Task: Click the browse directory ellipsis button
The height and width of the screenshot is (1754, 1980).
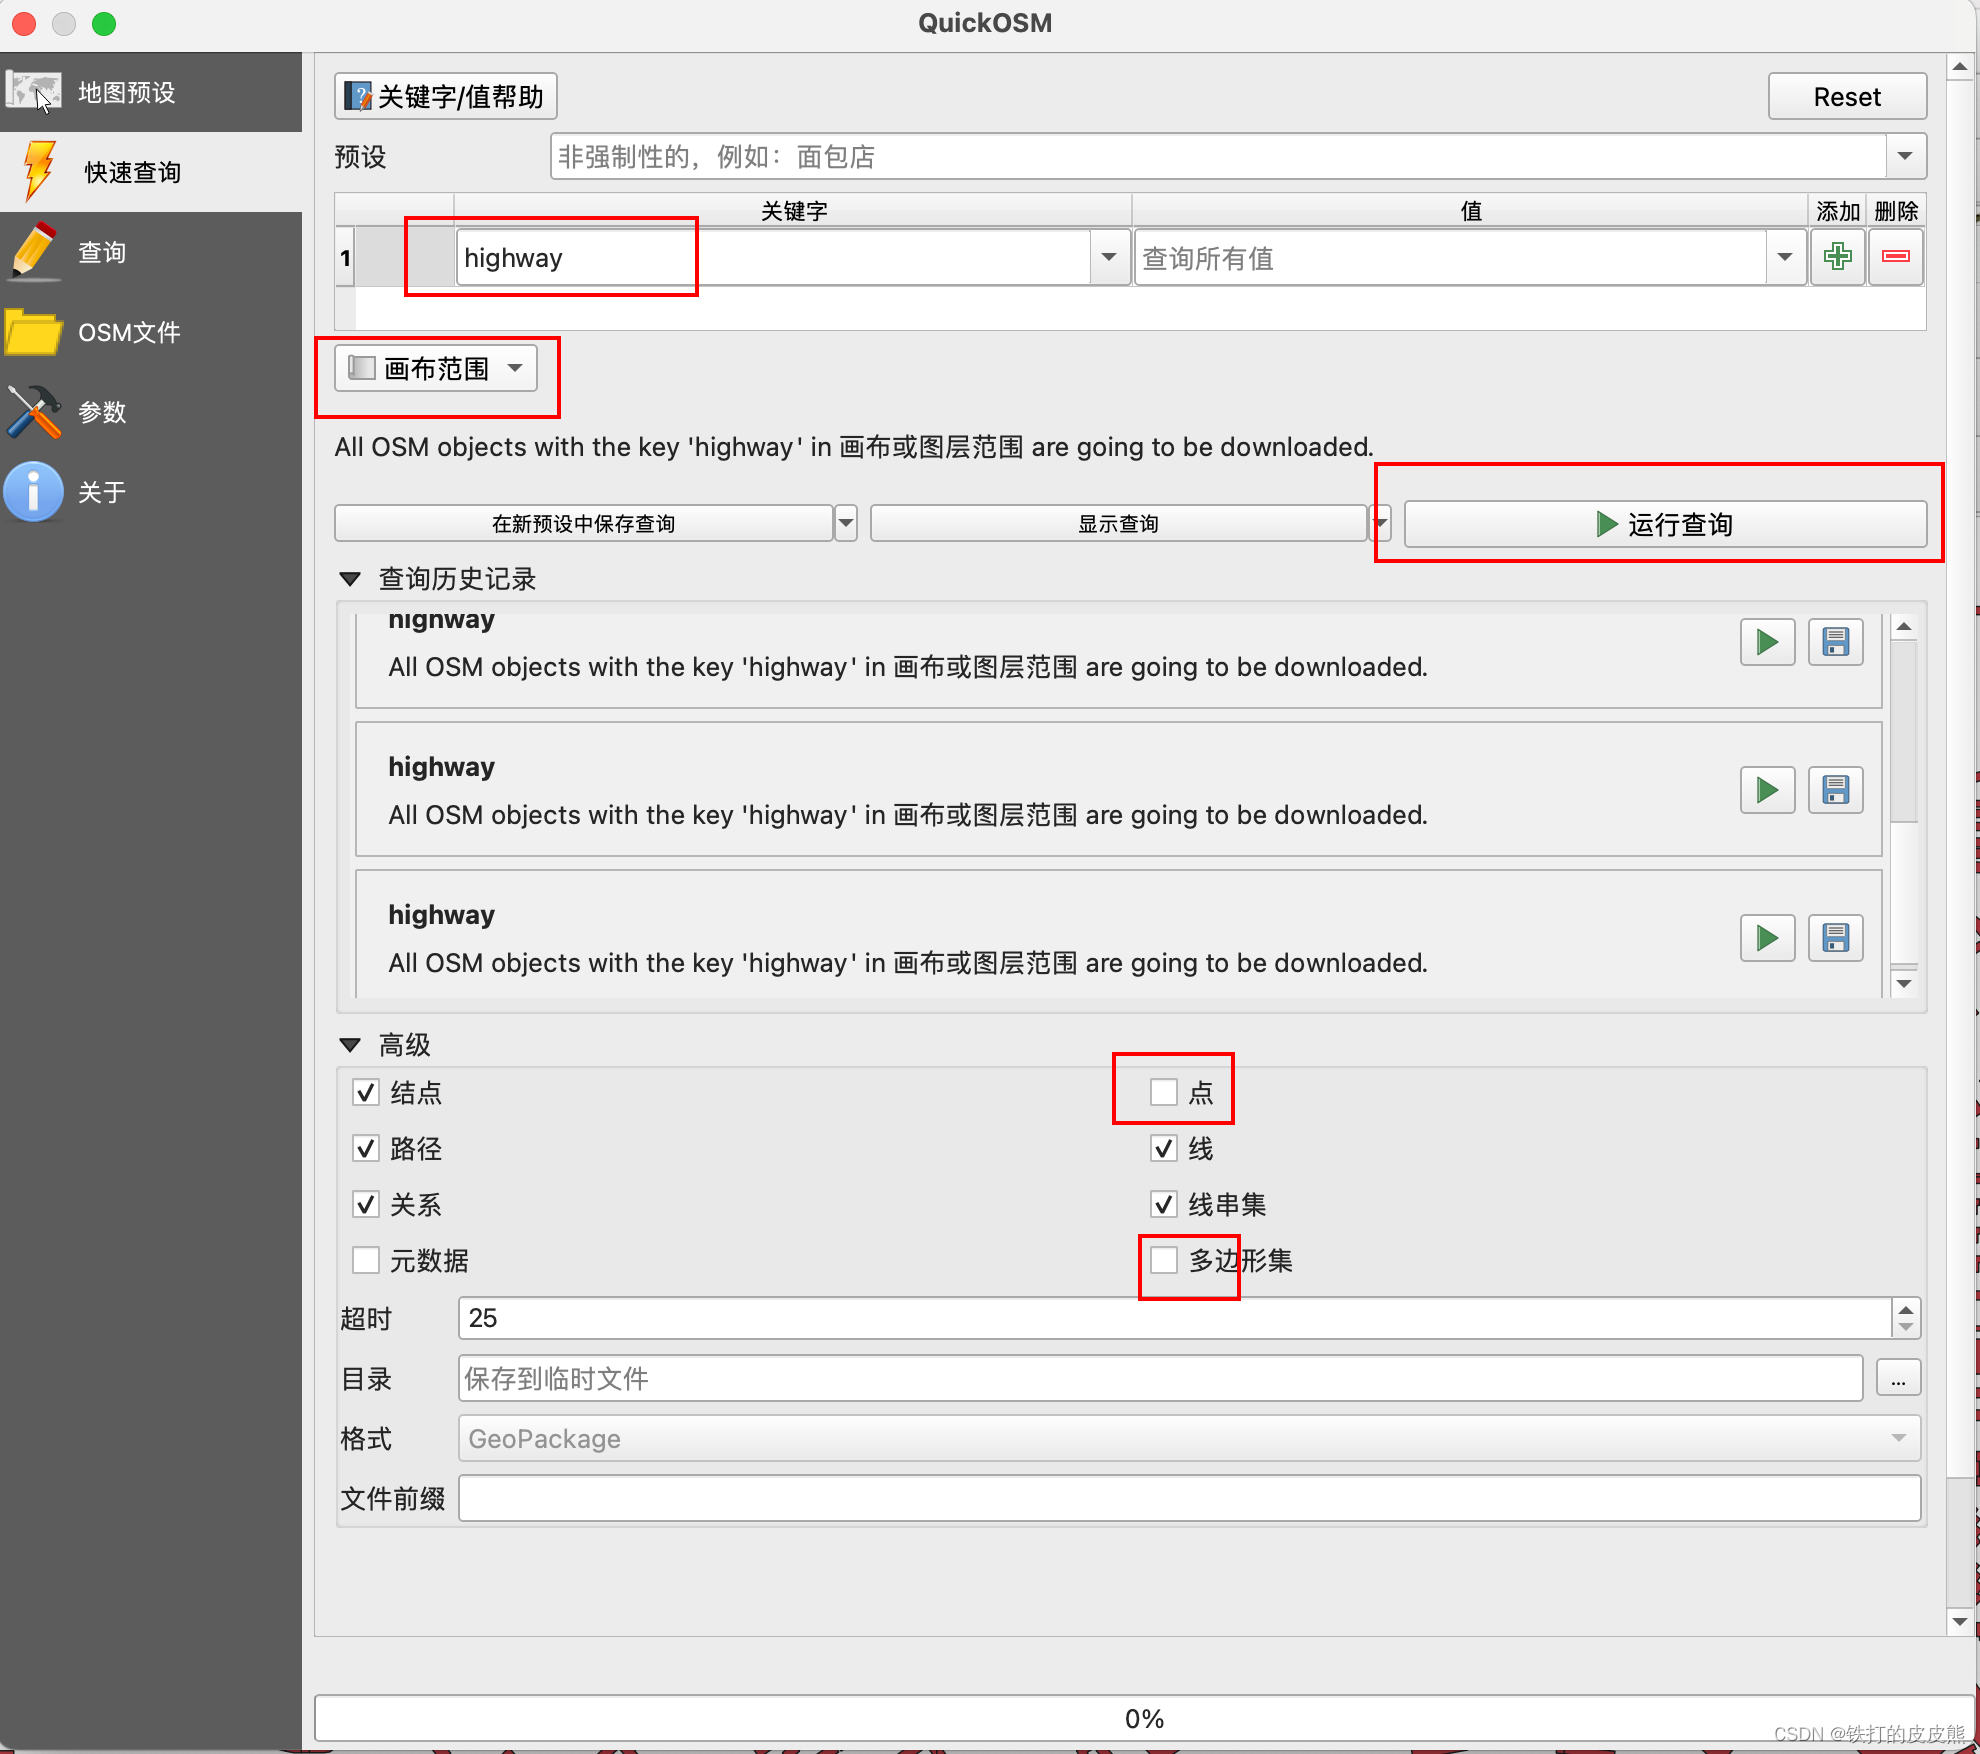Action: click(1898, 1379)
